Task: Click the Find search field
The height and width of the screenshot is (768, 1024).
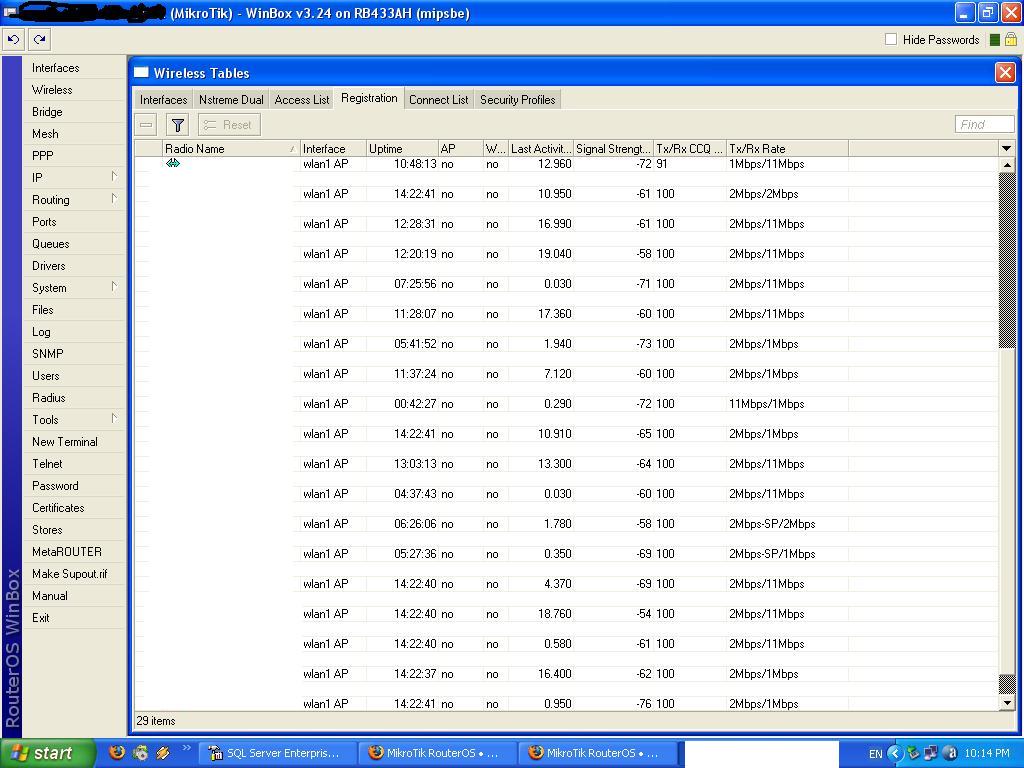Action: 984,124
